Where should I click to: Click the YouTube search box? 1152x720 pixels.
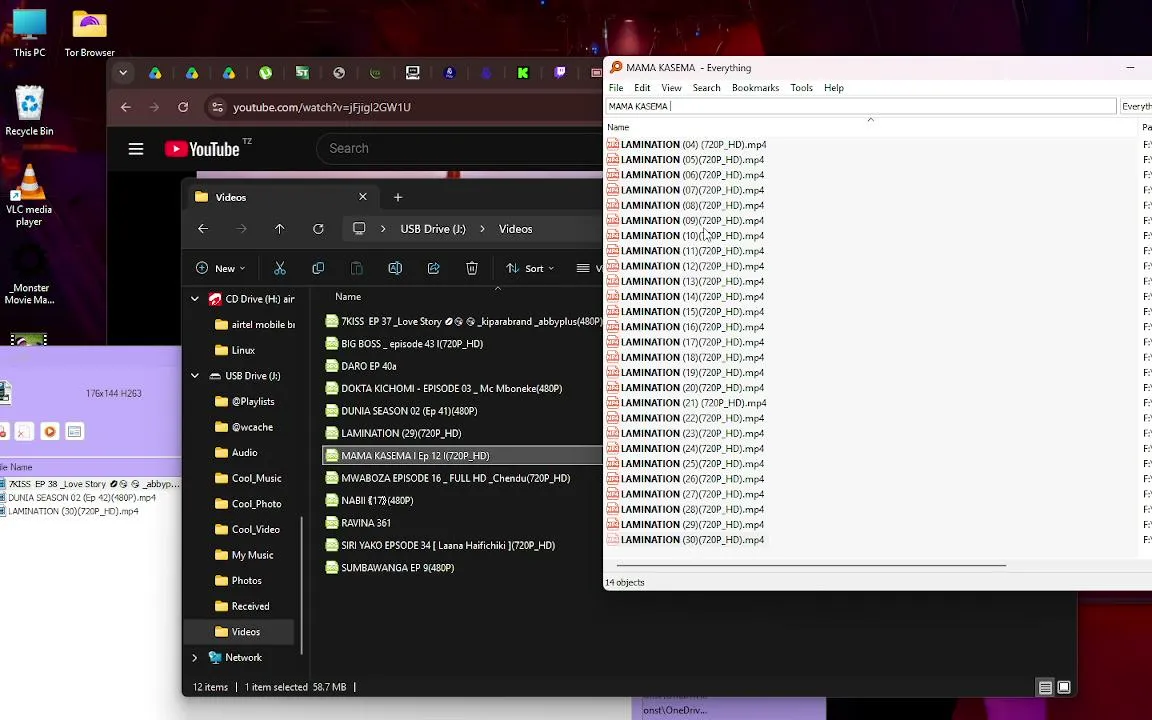point(461,148)
